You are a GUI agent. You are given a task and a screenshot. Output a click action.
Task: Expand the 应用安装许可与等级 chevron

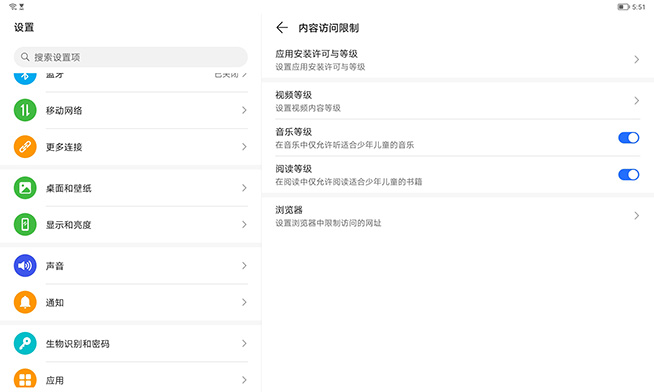[636, 60]
